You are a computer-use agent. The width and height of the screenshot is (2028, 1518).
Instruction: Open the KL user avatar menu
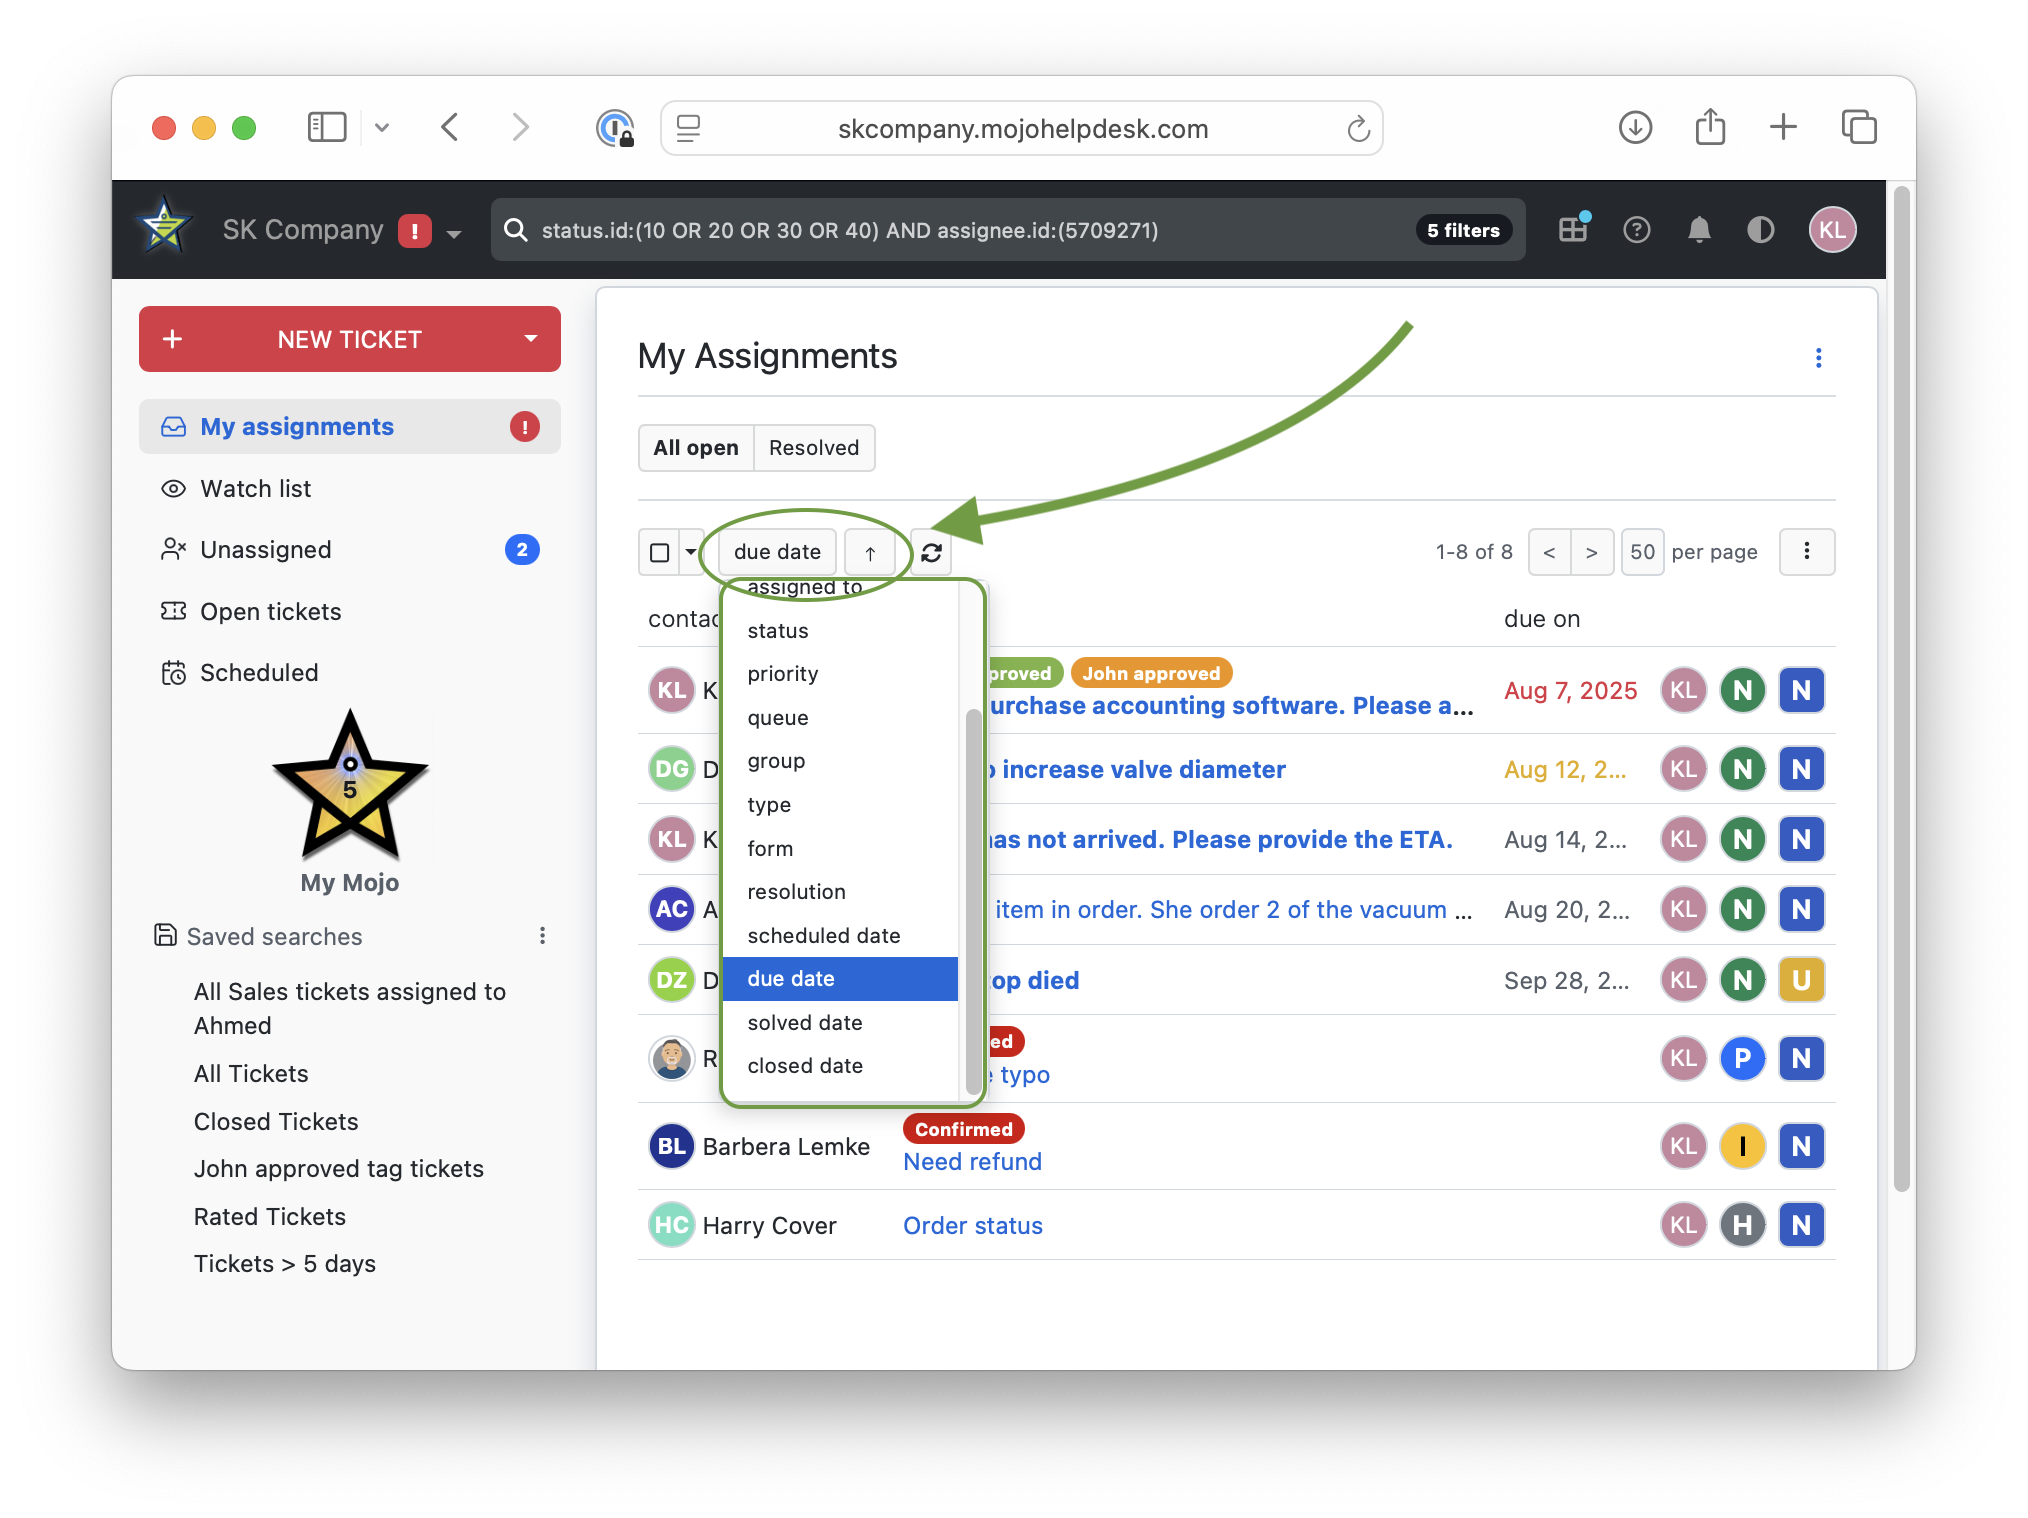1832,230
